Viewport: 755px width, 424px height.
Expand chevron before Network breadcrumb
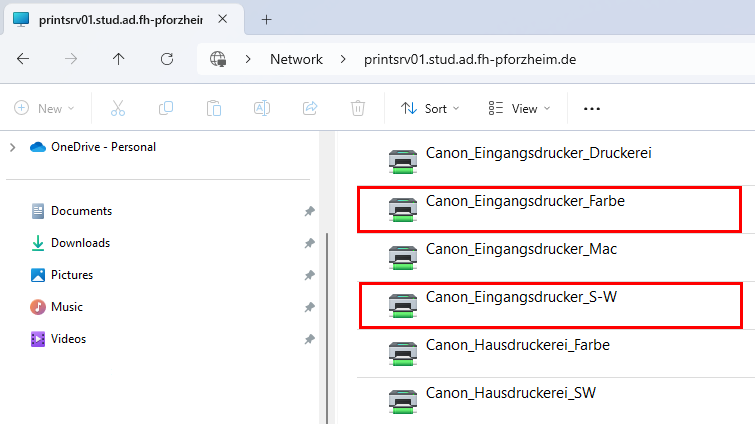tap(248, 59)
